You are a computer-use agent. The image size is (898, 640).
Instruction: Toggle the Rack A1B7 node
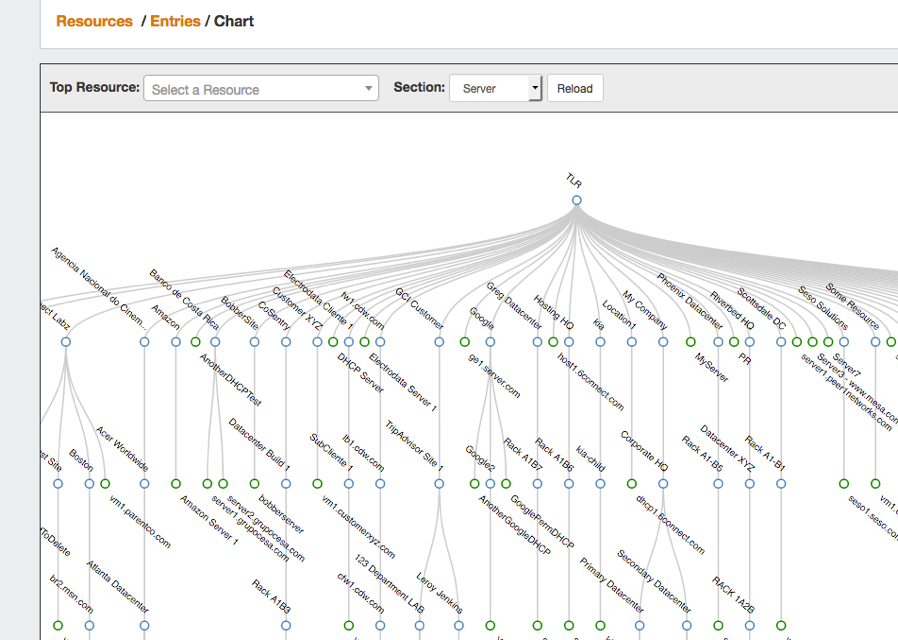537,484
